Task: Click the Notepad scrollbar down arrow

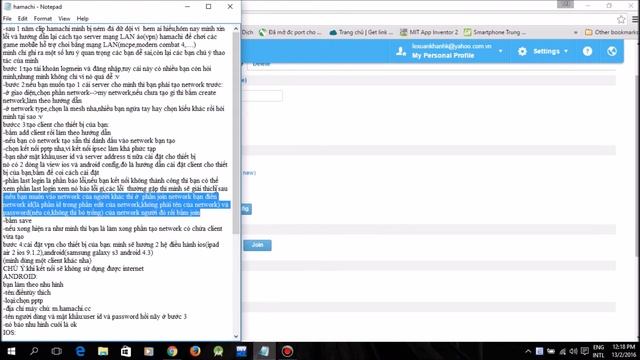Action: point(236,336)
